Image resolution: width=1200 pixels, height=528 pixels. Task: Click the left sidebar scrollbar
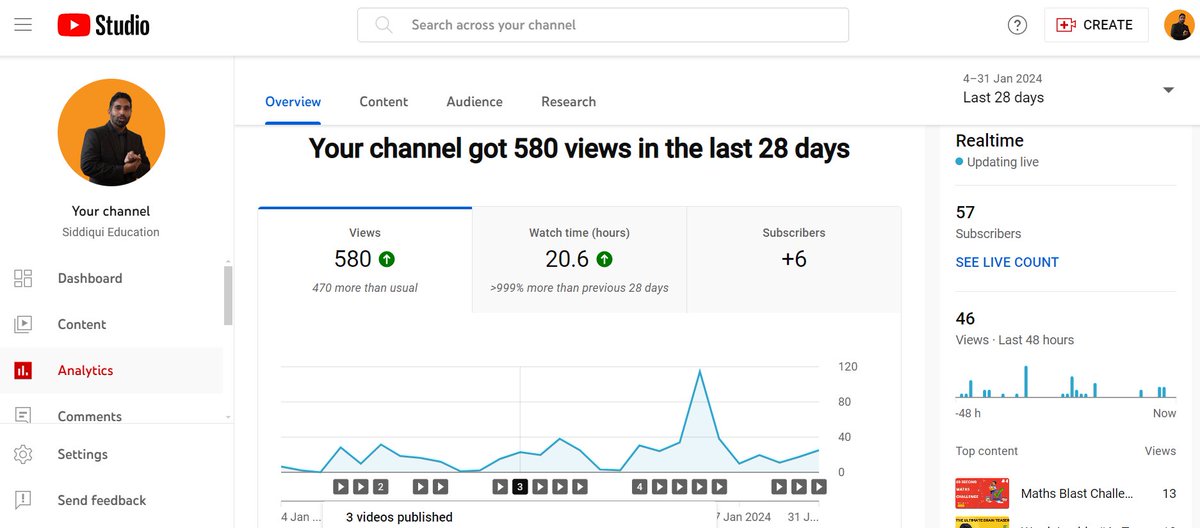228,295
